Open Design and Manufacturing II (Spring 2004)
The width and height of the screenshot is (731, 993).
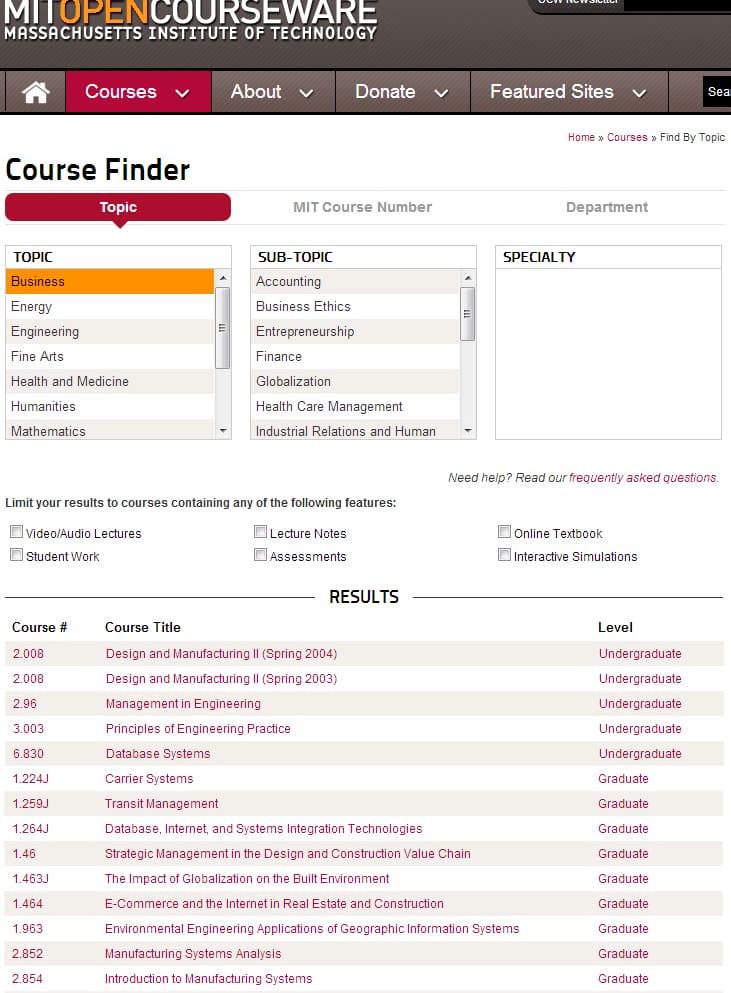[221, 654]
